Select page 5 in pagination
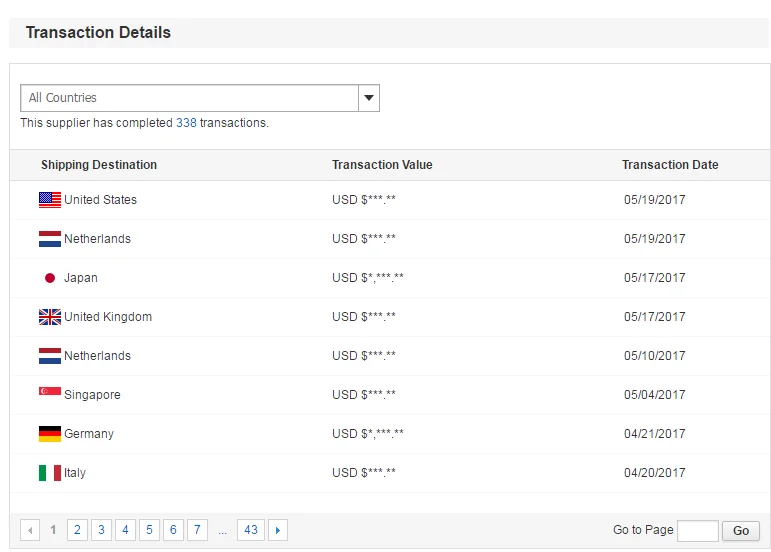This screenshot has height=552, width=771. [x=149, y=530]
